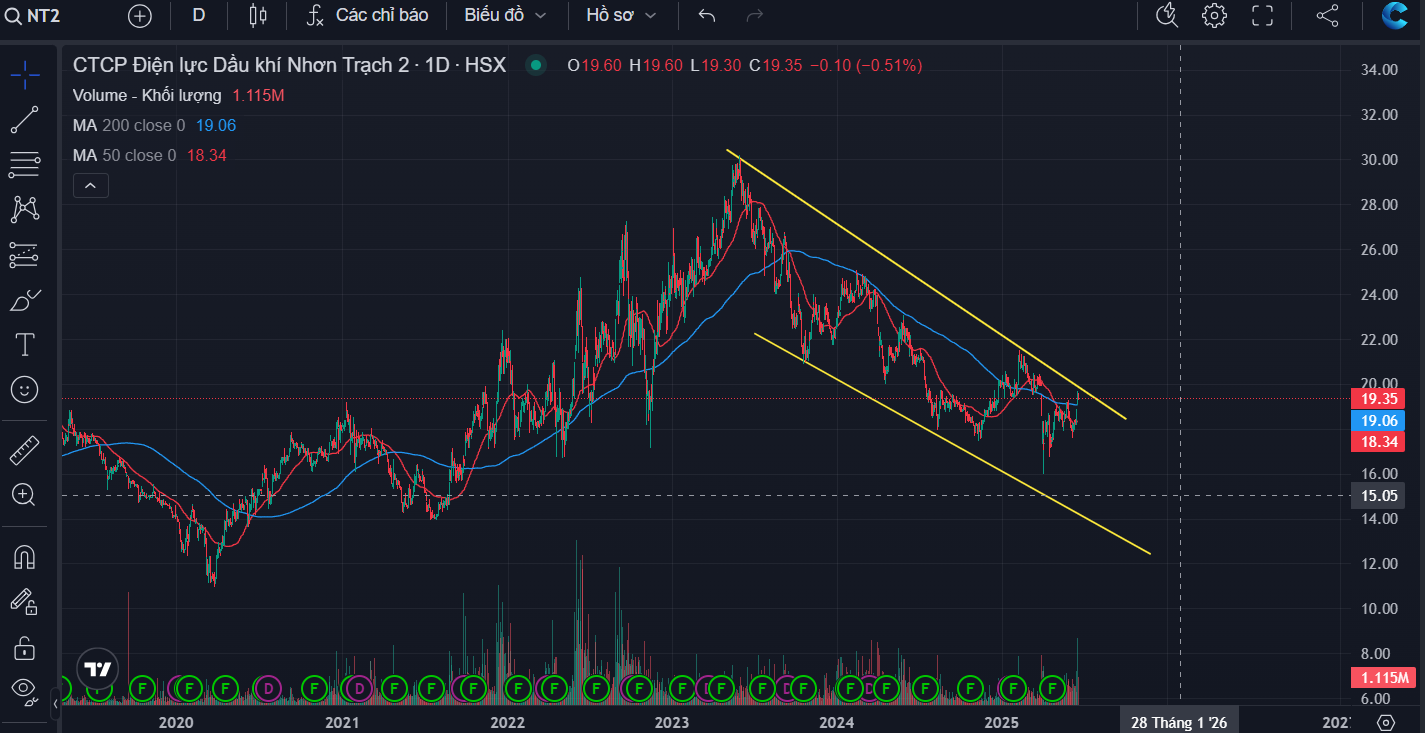This screenshot has height=733, width=1425.
Task: Expand the Biểu đồ dropdown
Action: point(505,15)
